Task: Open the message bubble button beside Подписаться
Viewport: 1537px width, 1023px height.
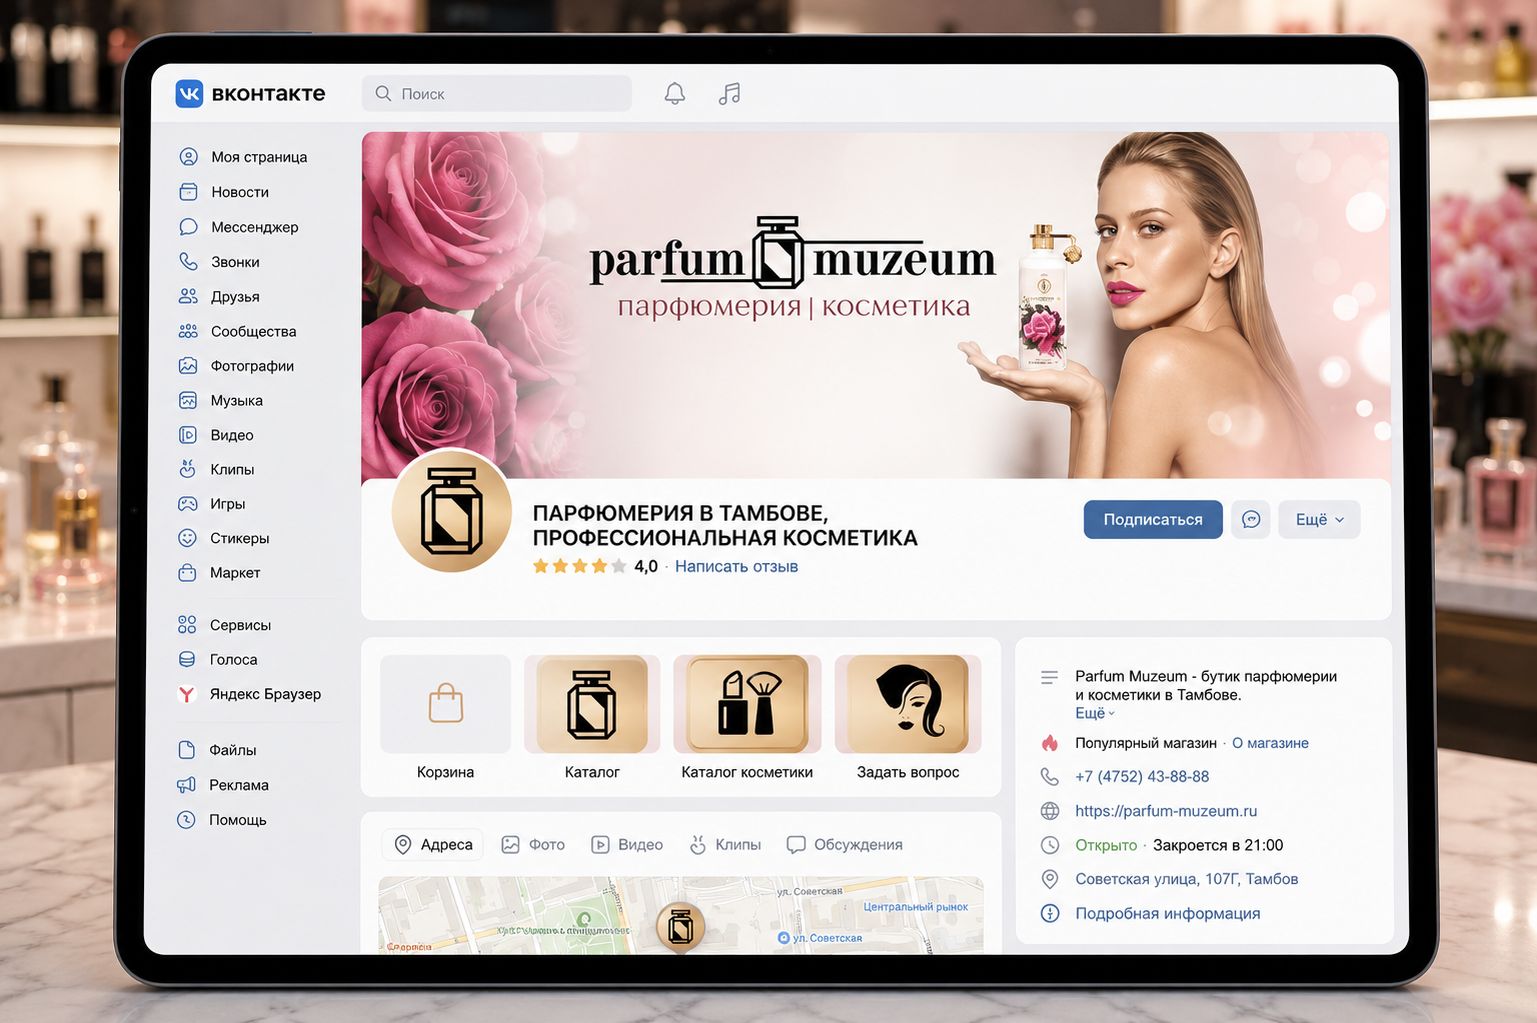Action: [1251, 520]
